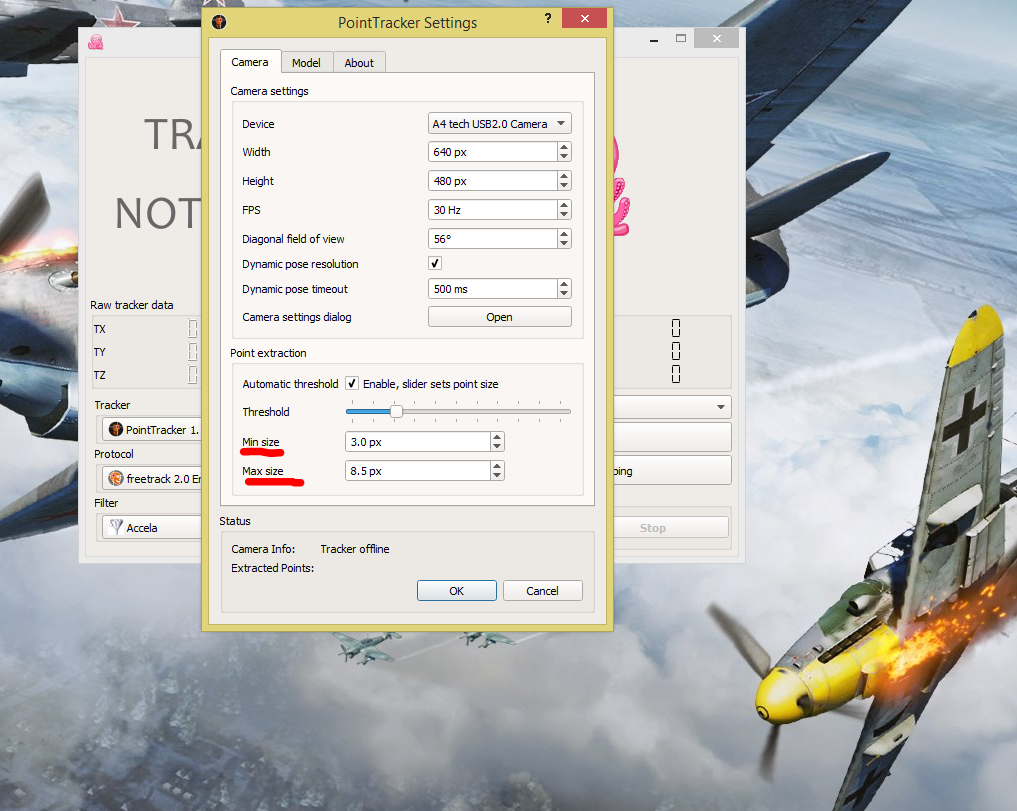The width and height of the screenshot is (1017, 811).
Task: Confirm settings with the OK button
Action: 457,590
